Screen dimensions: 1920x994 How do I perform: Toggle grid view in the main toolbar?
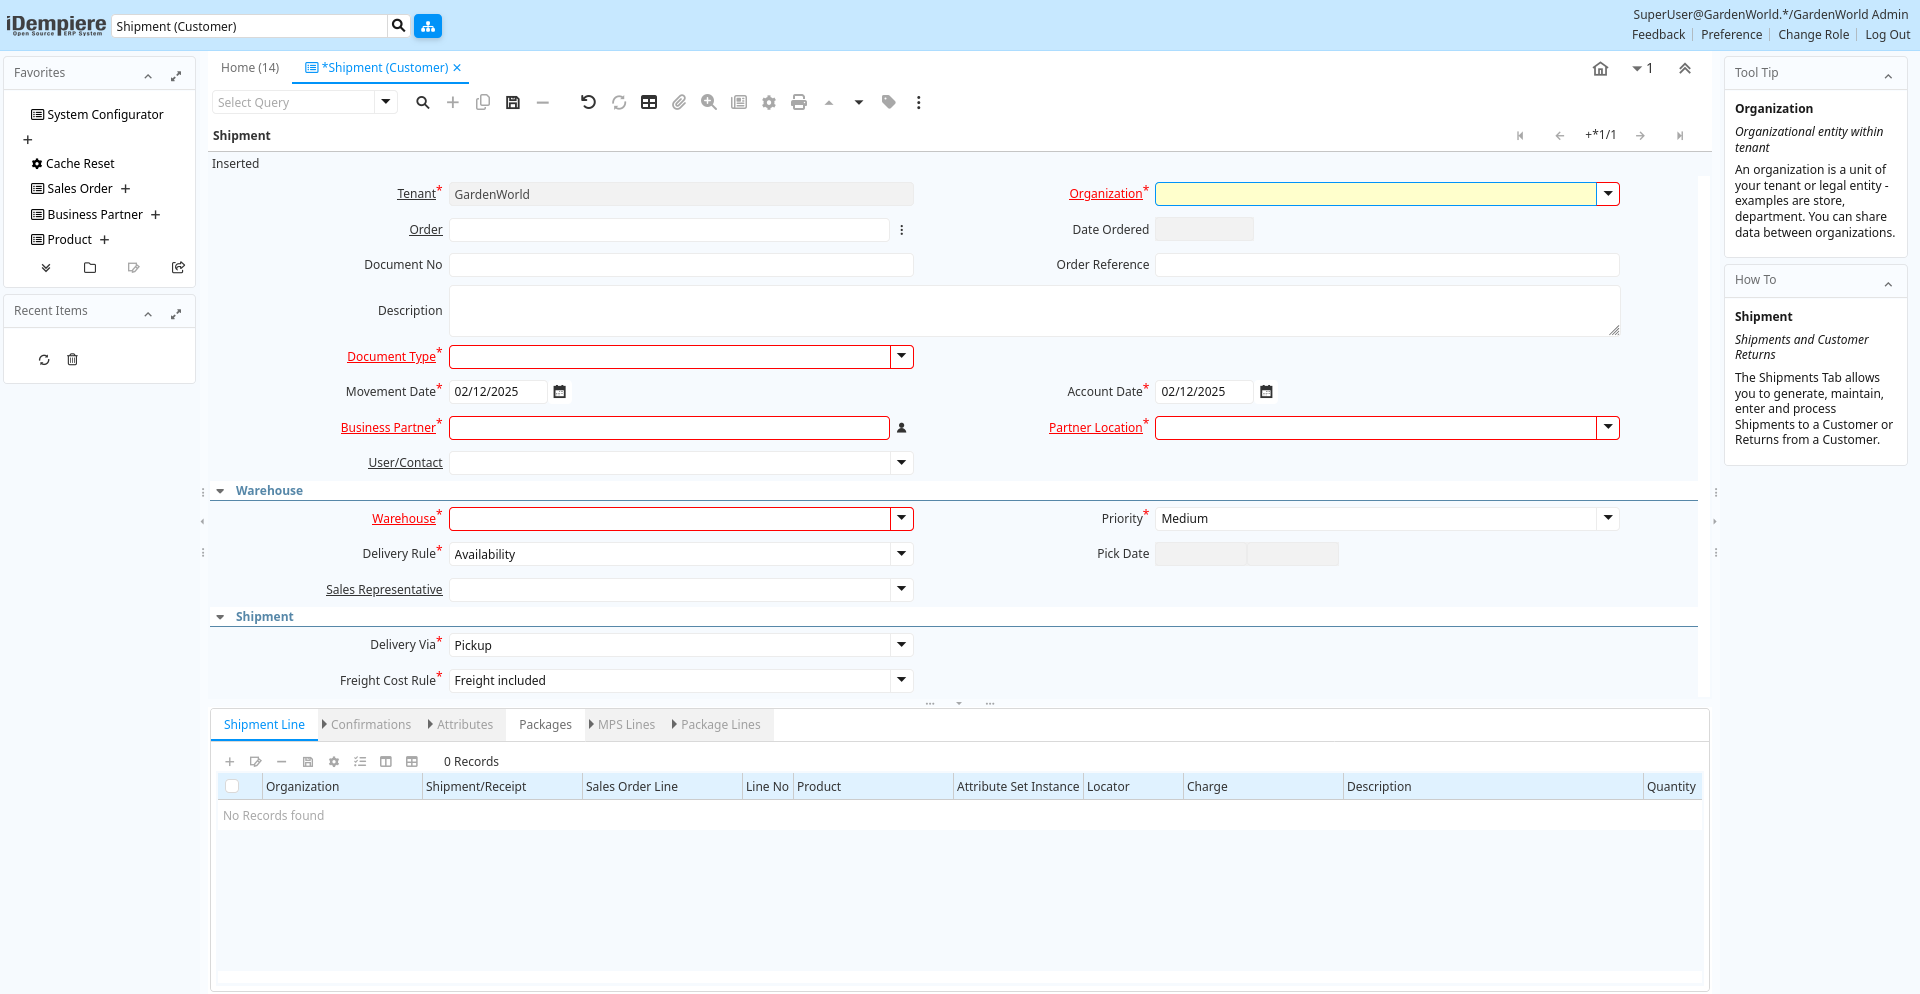649,102
